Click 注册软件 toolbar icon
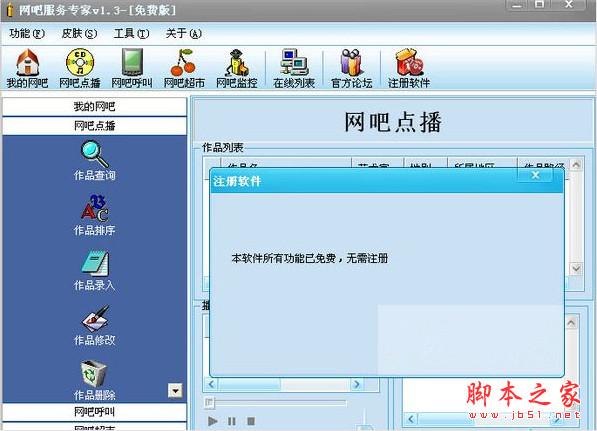597x431 pixels. click(x=409, y=69)
